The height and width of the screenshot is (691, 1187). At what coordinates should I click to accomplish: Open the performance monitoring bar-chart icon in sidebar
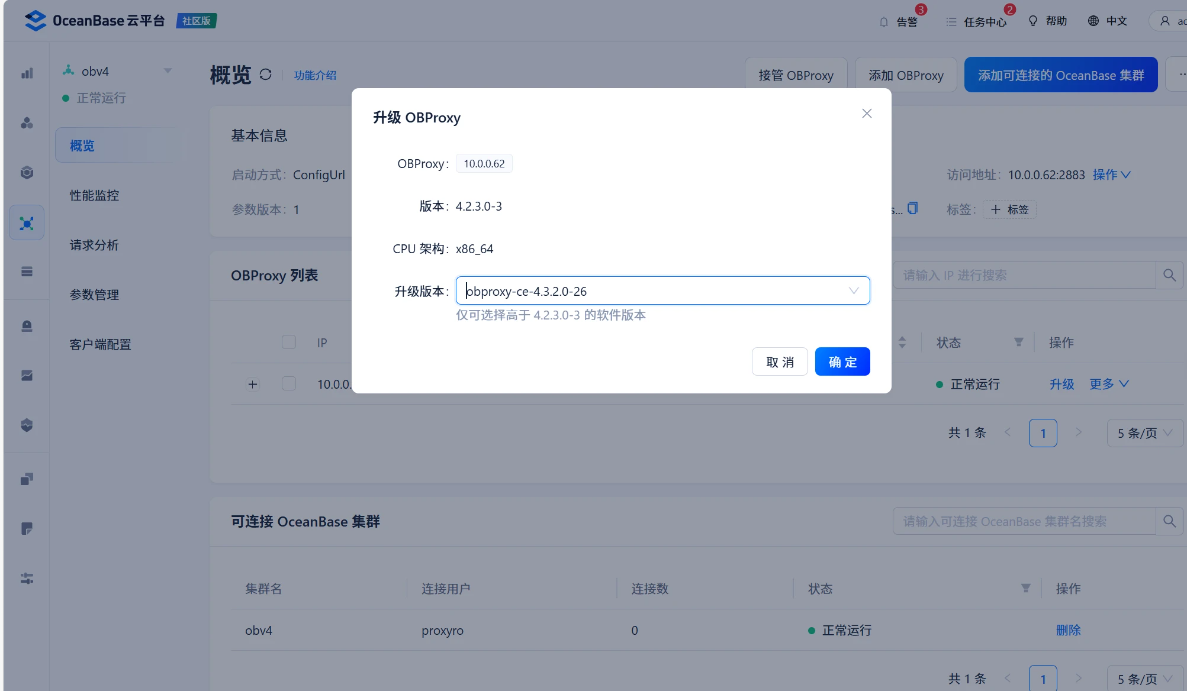[26, 73]
